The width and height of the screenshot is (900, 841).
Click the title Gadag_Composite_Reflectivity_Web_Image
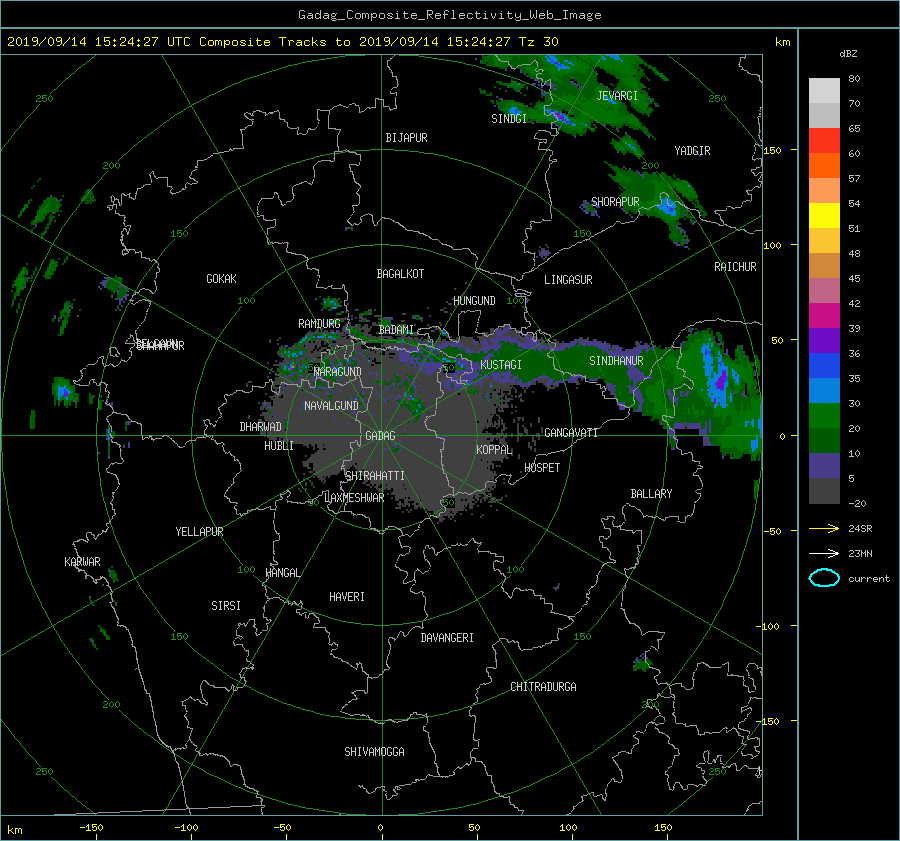449,15
